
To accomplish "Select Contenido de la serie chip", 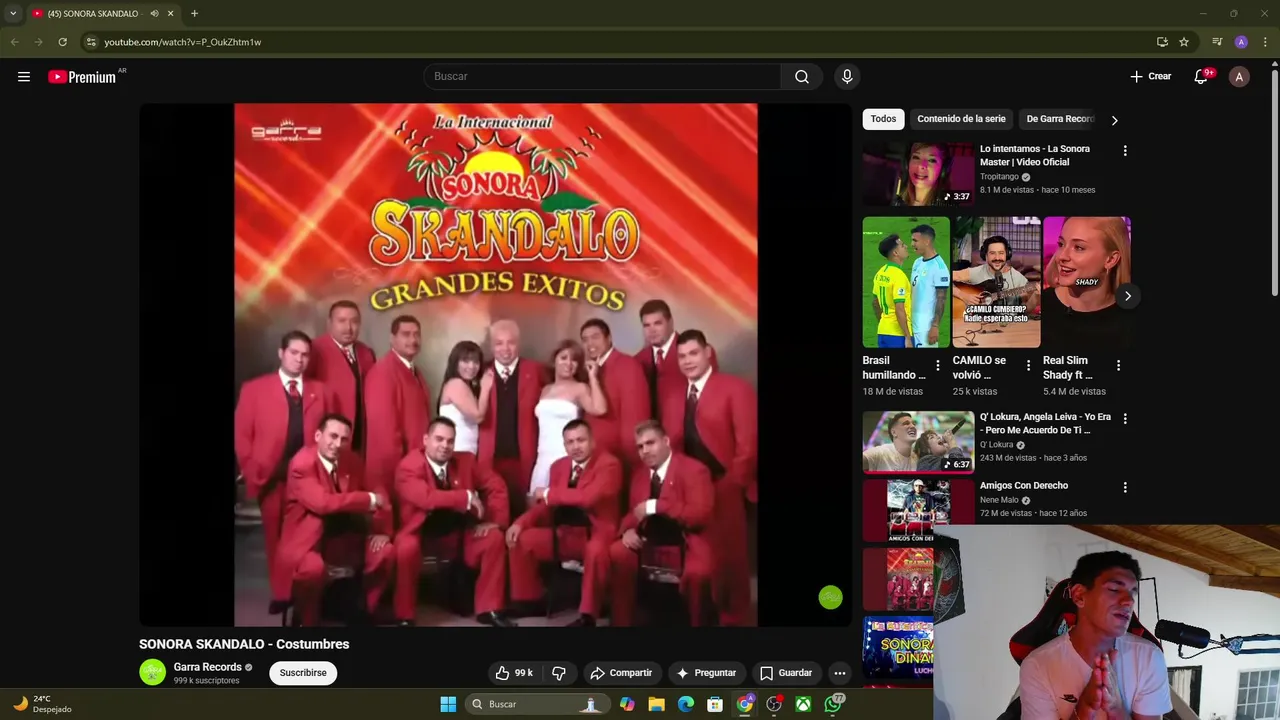I will click(961, 119).
